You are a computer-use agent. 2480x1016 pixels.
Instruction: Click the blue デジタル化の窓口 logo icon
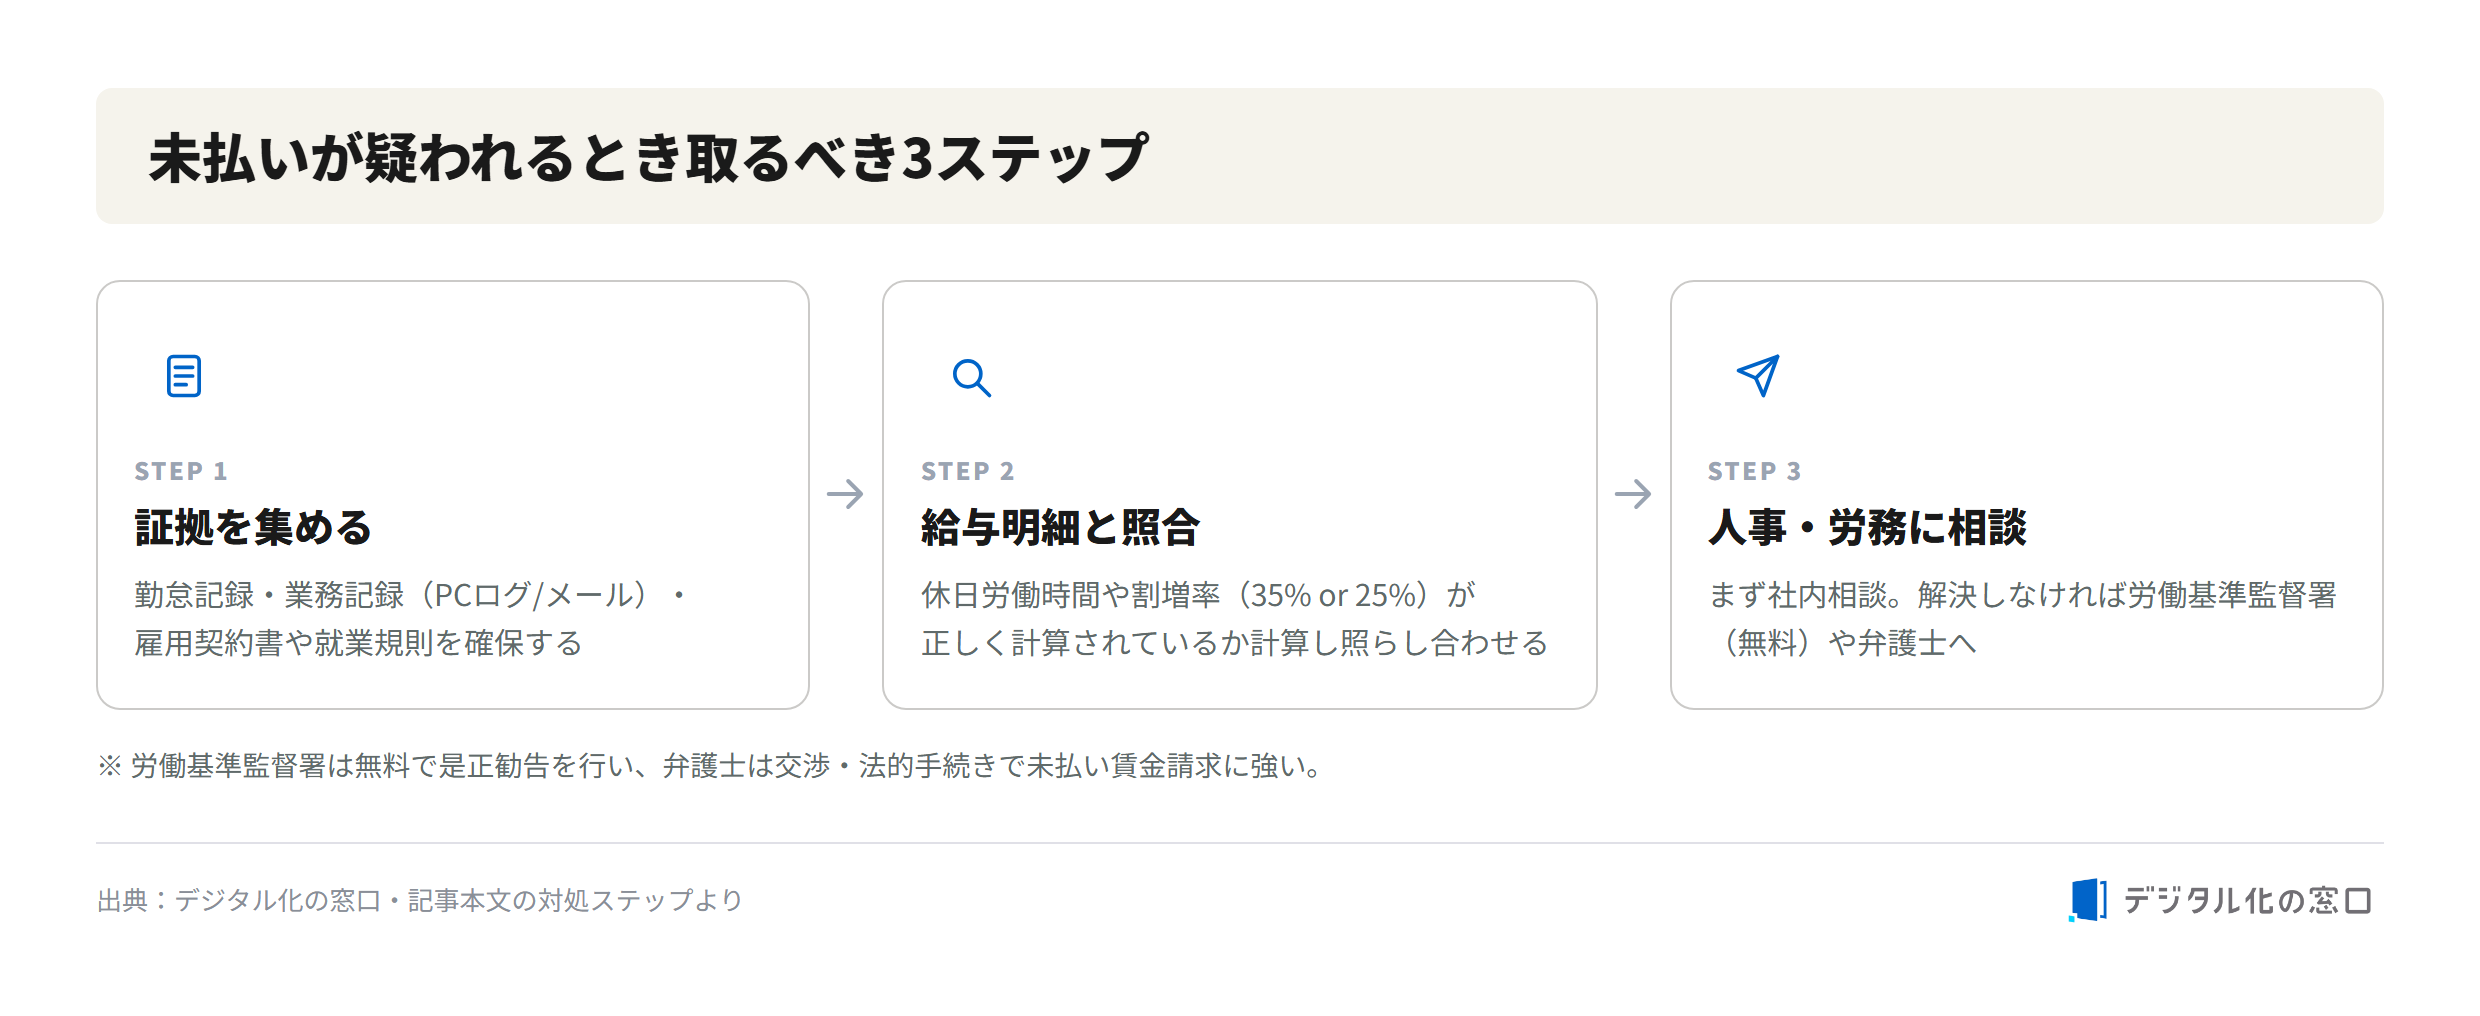pyautogui.click(x=2088, y=900)
